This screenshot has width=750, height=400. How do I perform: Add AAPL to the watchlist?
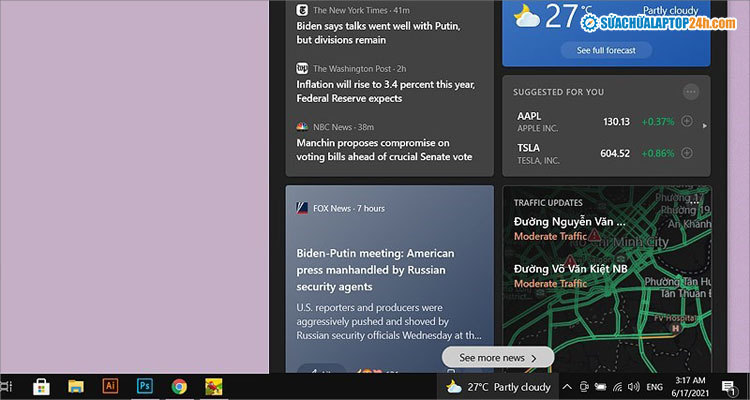pos(687,121)
